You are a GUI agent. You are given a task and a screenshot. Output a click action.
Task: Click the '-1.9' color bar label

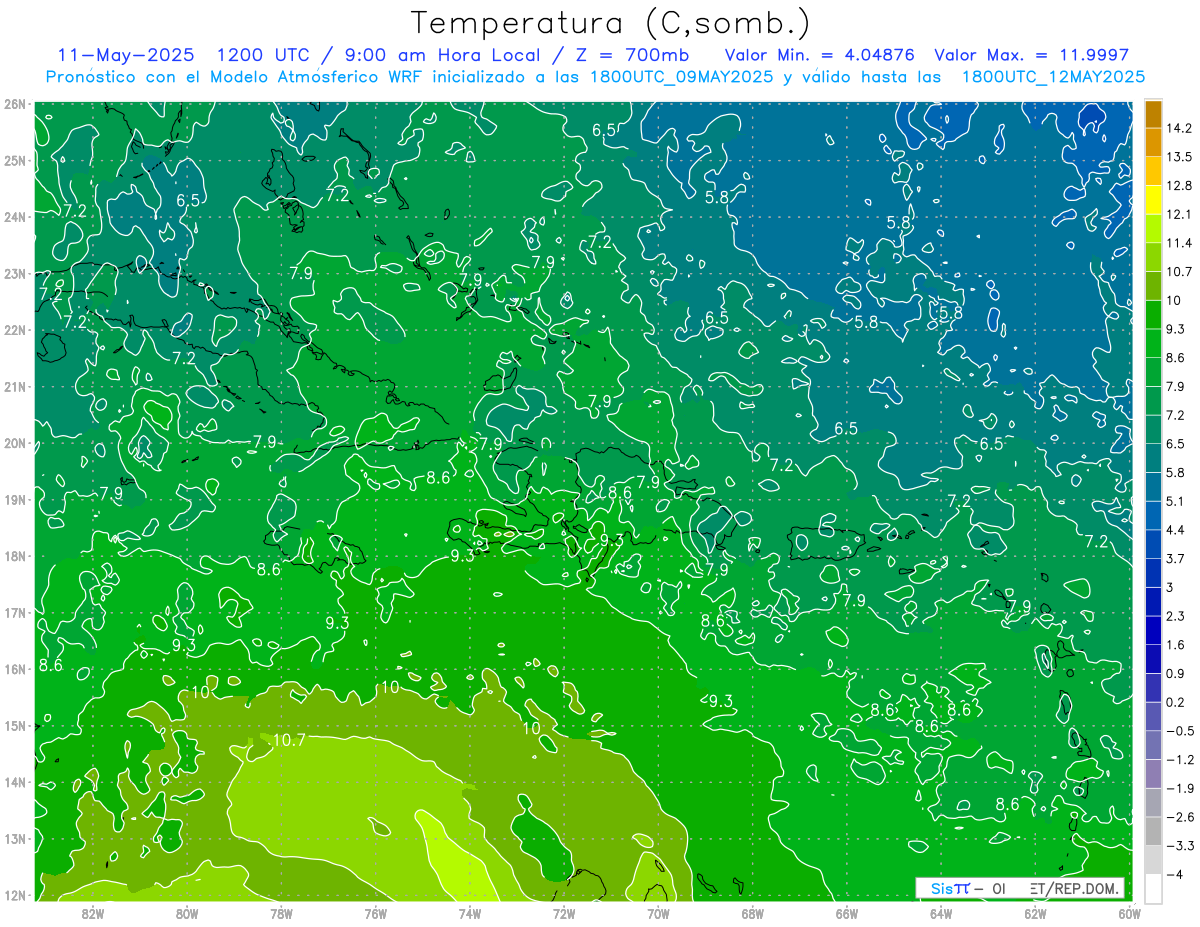click(1180, 787)
